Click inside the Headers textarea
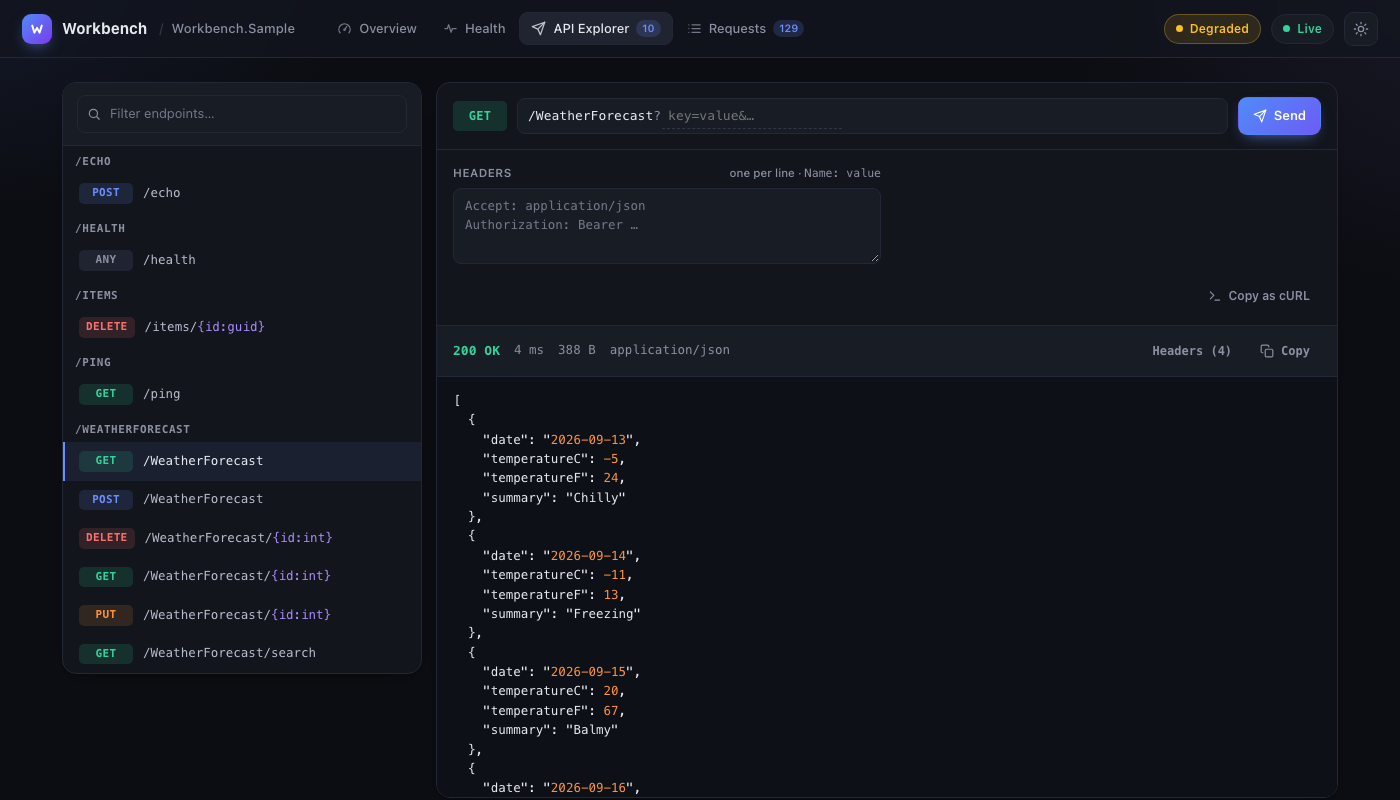The width and height of the screenshot is (1400, 800). point(667,226)
